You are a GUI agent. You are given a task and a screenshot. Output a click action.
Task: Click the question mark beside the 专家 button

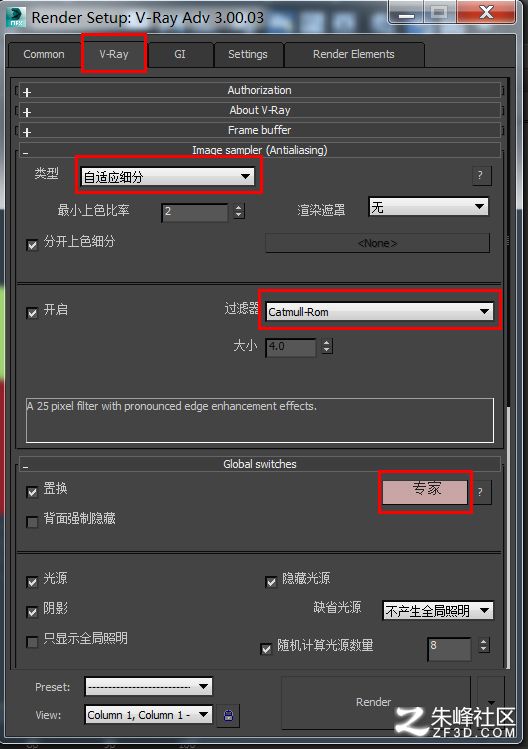click(480, 492)
